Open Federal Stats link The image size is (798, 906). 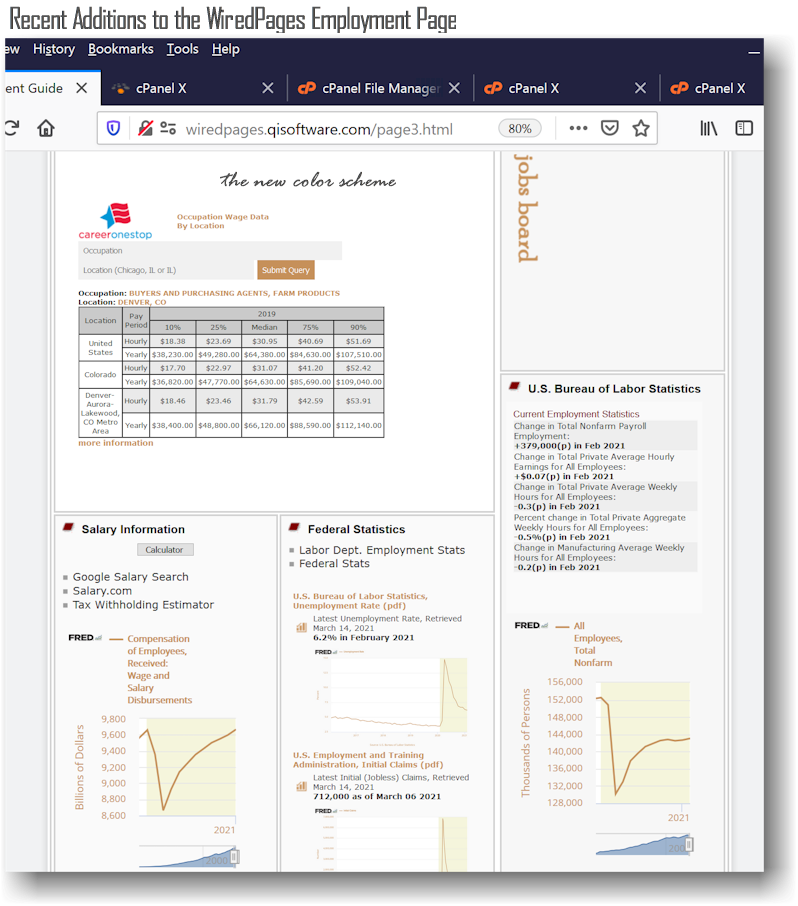pyautogui.click(x=334, y=563)
